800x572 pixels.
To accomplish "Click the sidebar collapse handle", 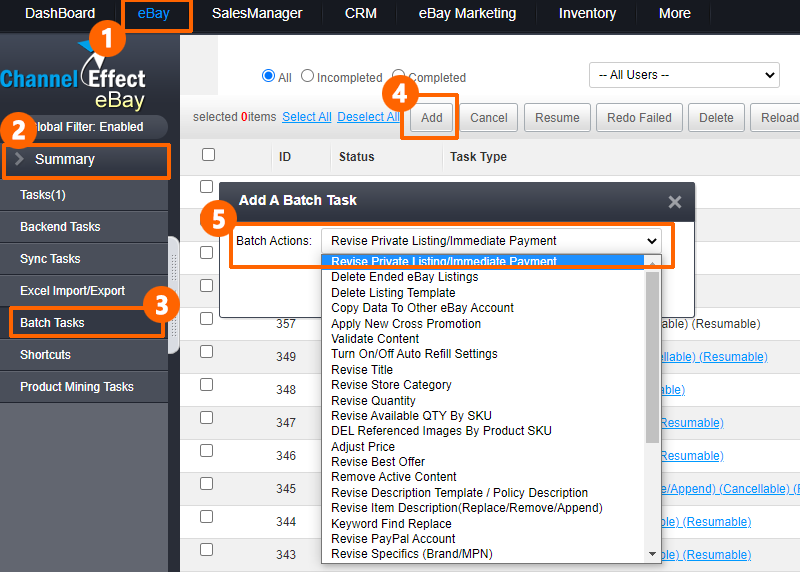I will [x=174, y=294].
